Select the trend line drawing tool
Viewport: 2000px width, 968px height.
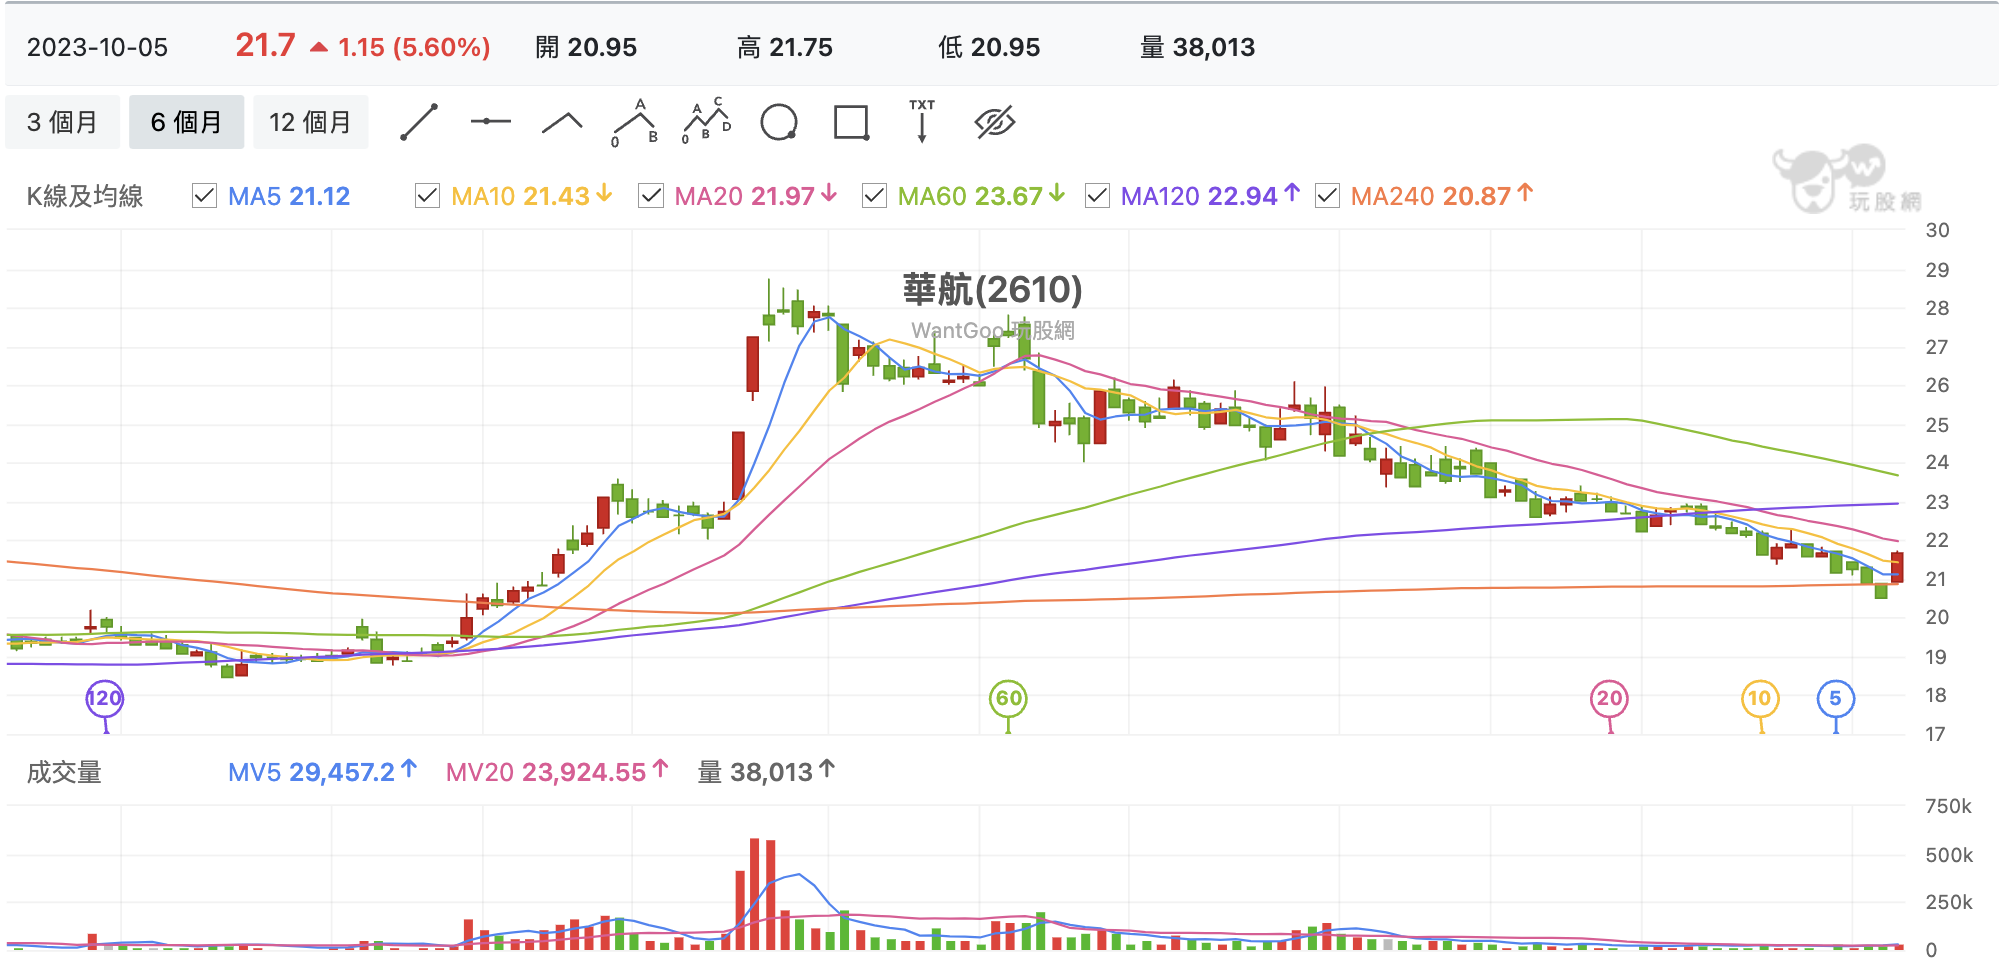pyautogui.click(x=419, y=122)
